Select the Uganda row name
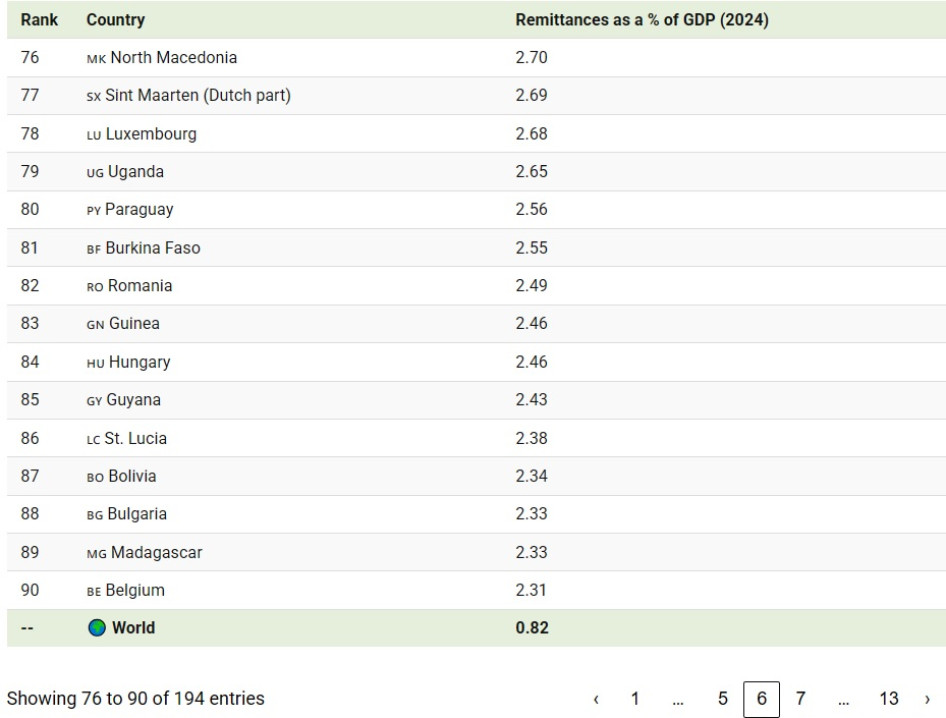Image resolution: width=946 pixels, height=718 pixels. (135, 172)
